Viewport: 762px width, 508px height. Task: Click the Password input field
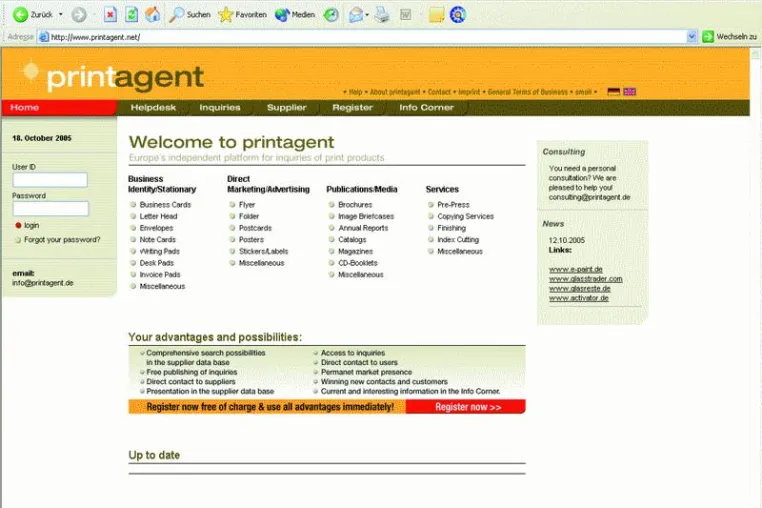tap(51, 209)
